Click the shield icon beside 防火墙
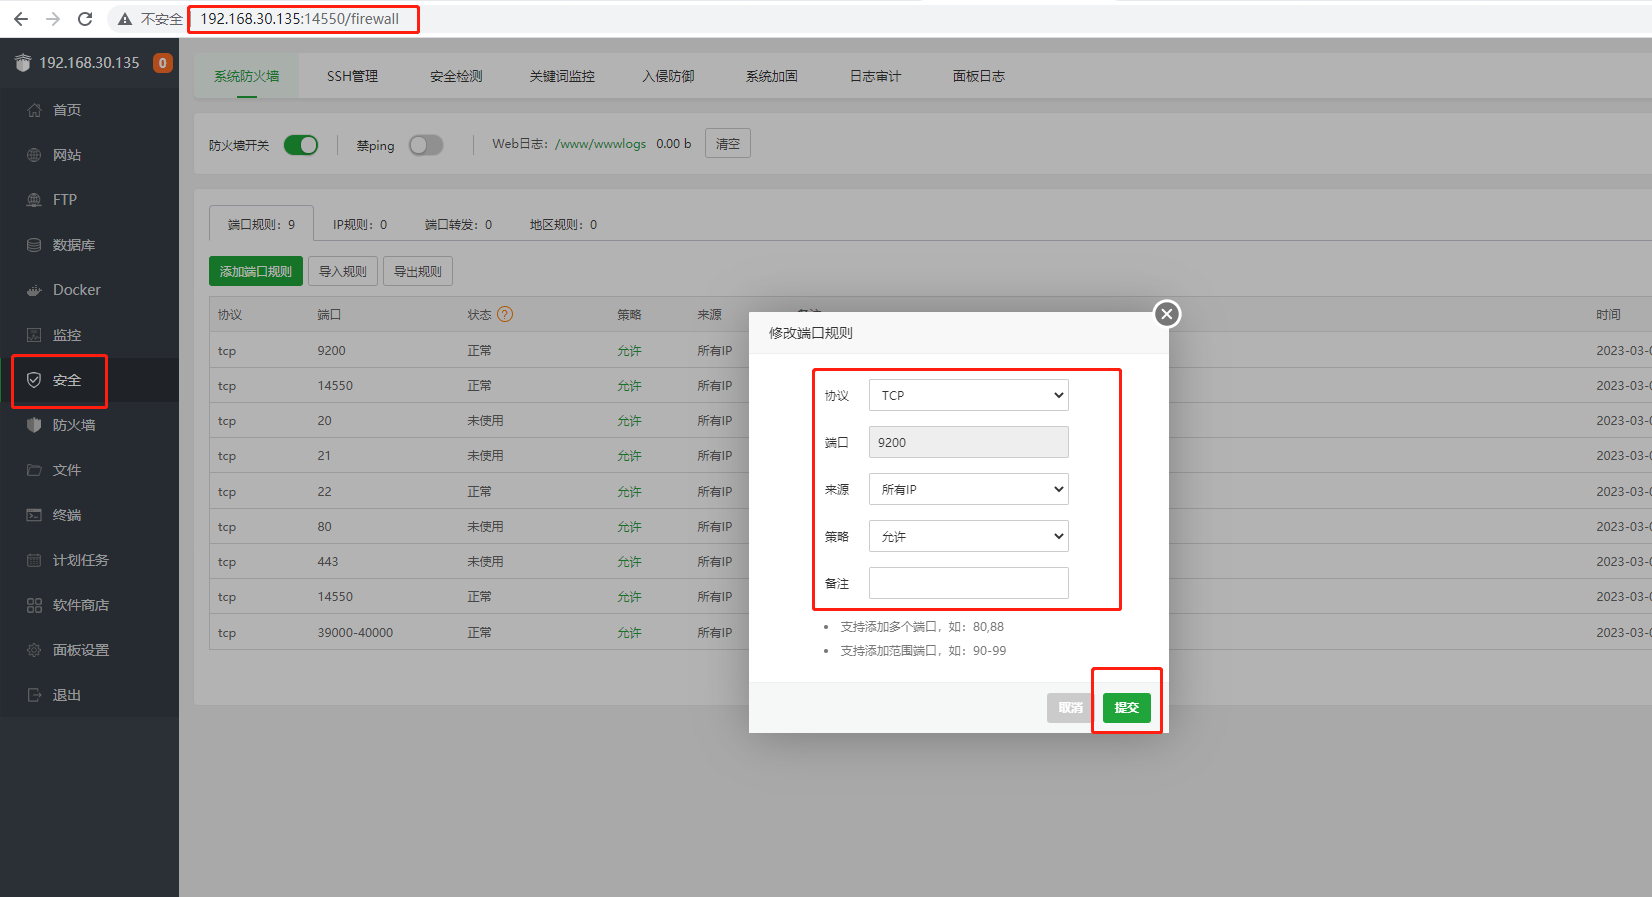The width and height of the screenshot is (1652, 897). [x=34, y=425]
